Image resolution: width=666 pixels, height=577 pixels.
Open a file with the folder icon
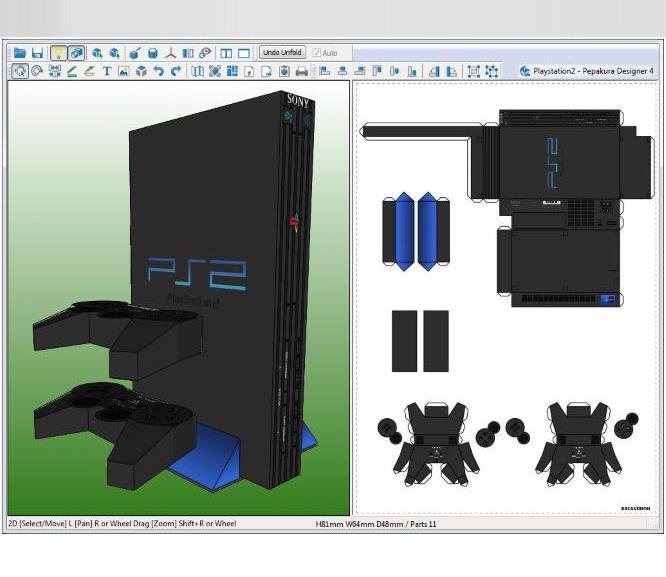pyautogui.click(x=20, y=53)
